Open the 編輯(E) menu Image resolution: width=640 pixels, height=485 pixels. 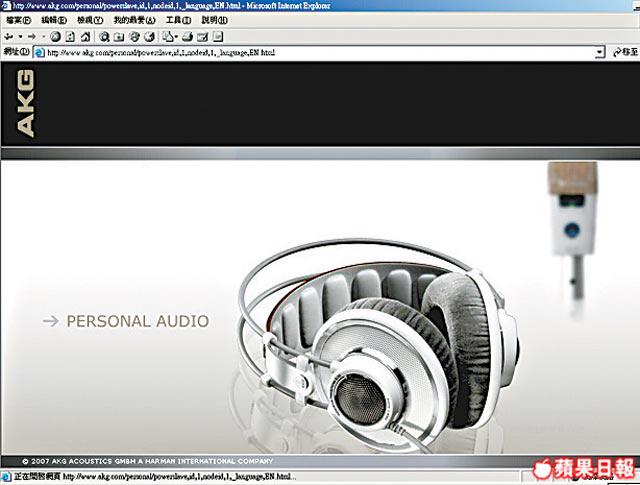pyautogui.click(x=54, y=20)
